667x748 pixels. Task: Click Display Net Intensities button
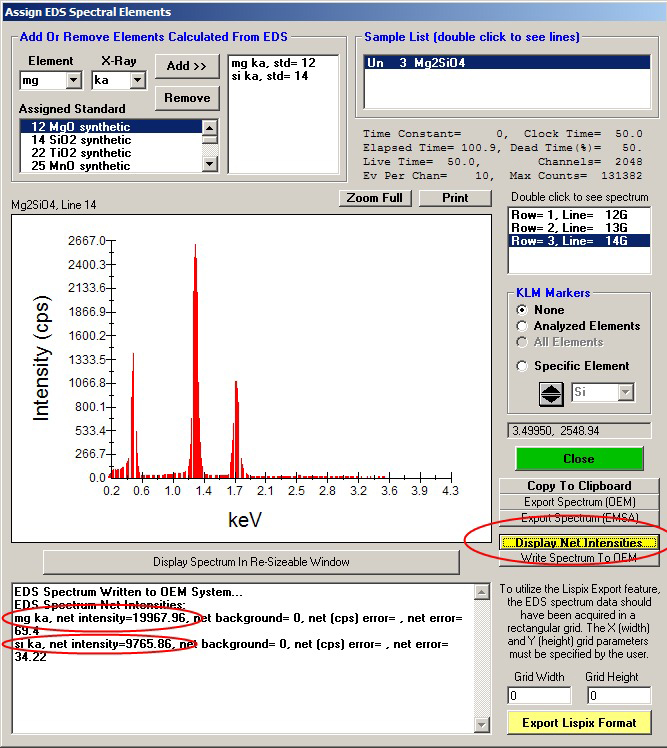579,542
